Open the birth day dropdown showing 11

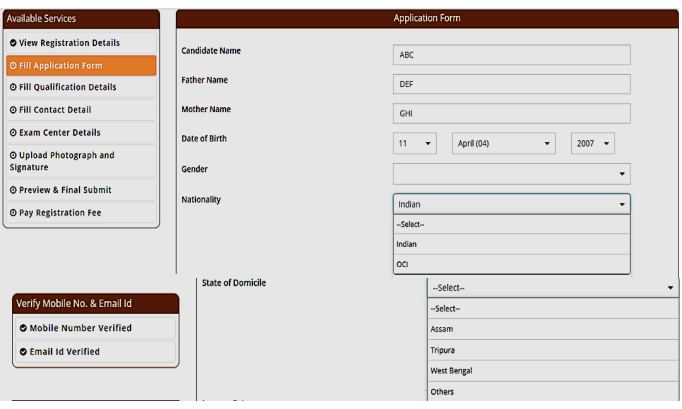coord(414,144)
